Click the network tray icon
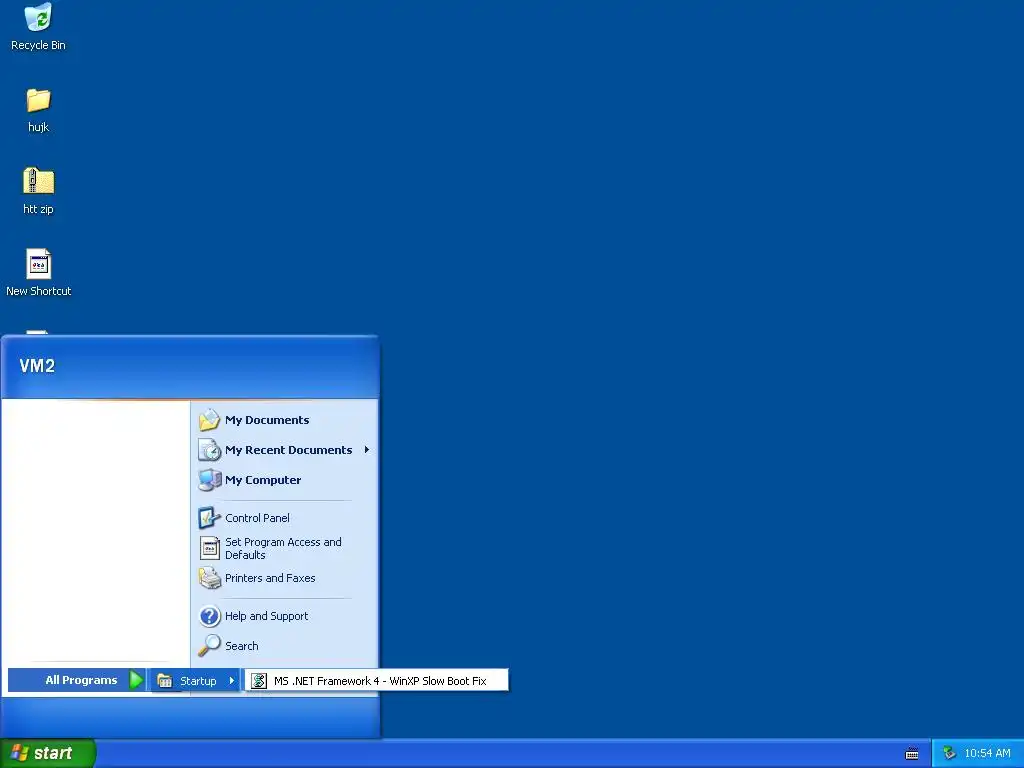This screenshot has height=768, width=1024. pyautogui.click(x=949, y=754)
